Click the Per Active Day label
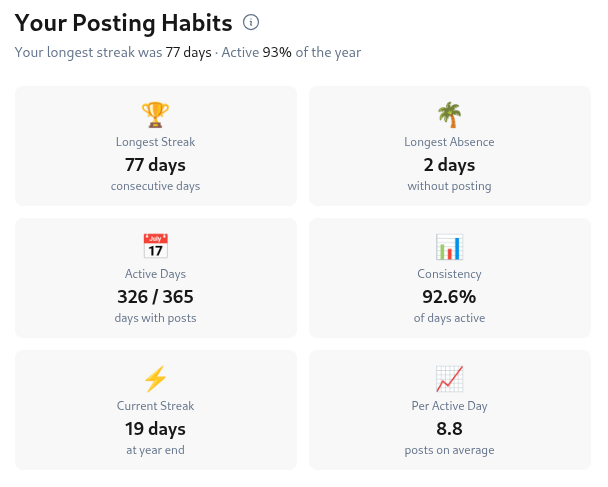The width and height of the screenshot is (608, 487). click(449, 406)
